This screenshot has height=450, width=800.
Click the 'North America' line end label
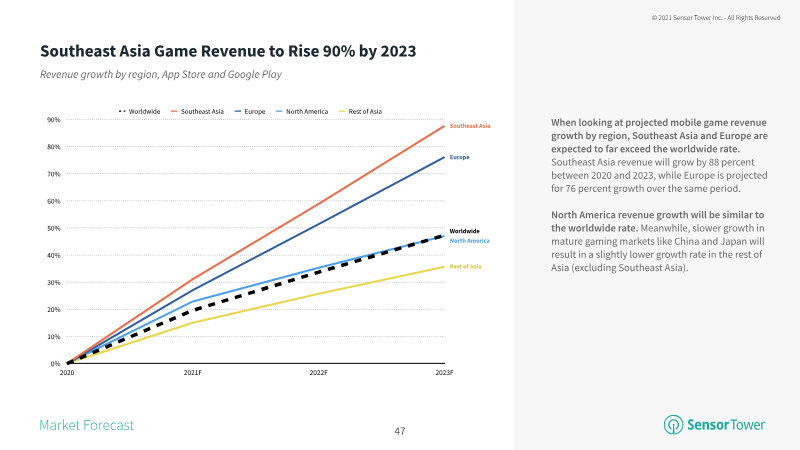pyautogui.click(x=469, y=241)
